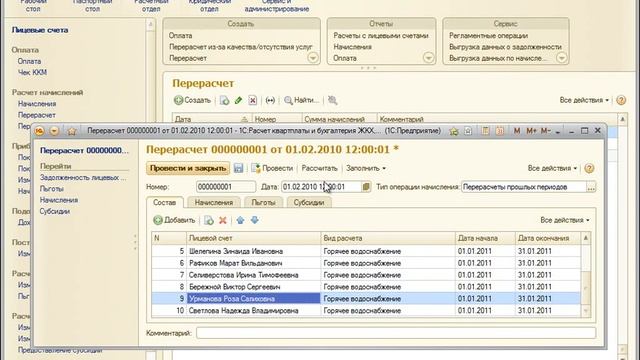Switch to the 'Состав' tab

(x=164, y=202)
